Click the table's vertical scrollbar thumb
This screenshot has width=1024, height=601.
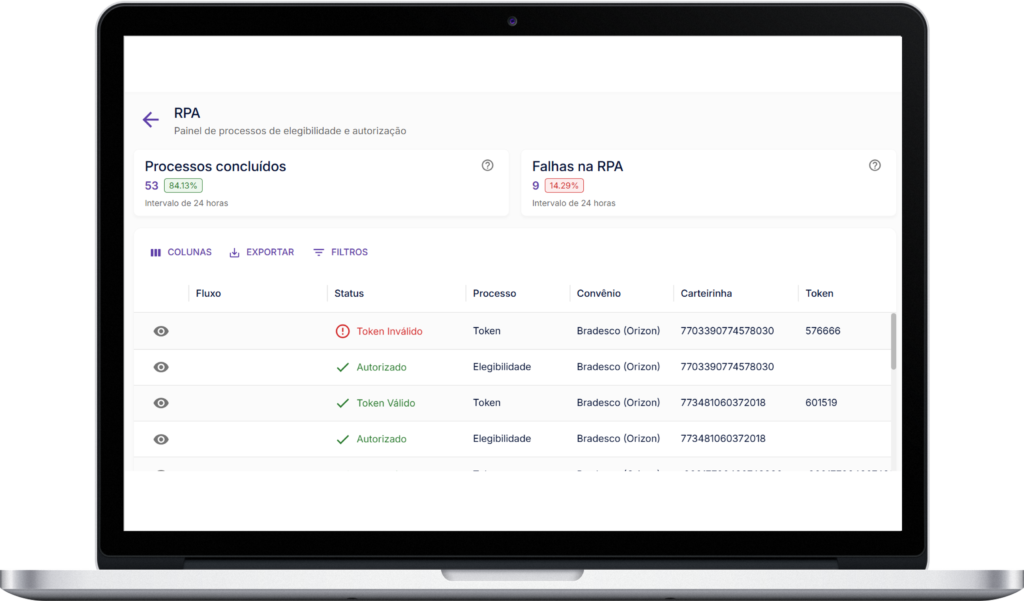[x=893, y=341]
